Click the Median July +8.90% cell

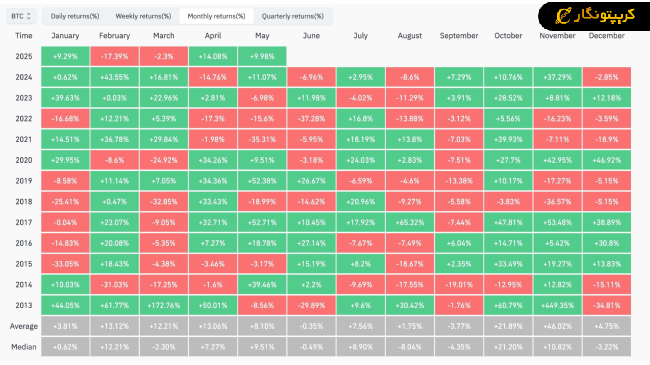(361, 347)
